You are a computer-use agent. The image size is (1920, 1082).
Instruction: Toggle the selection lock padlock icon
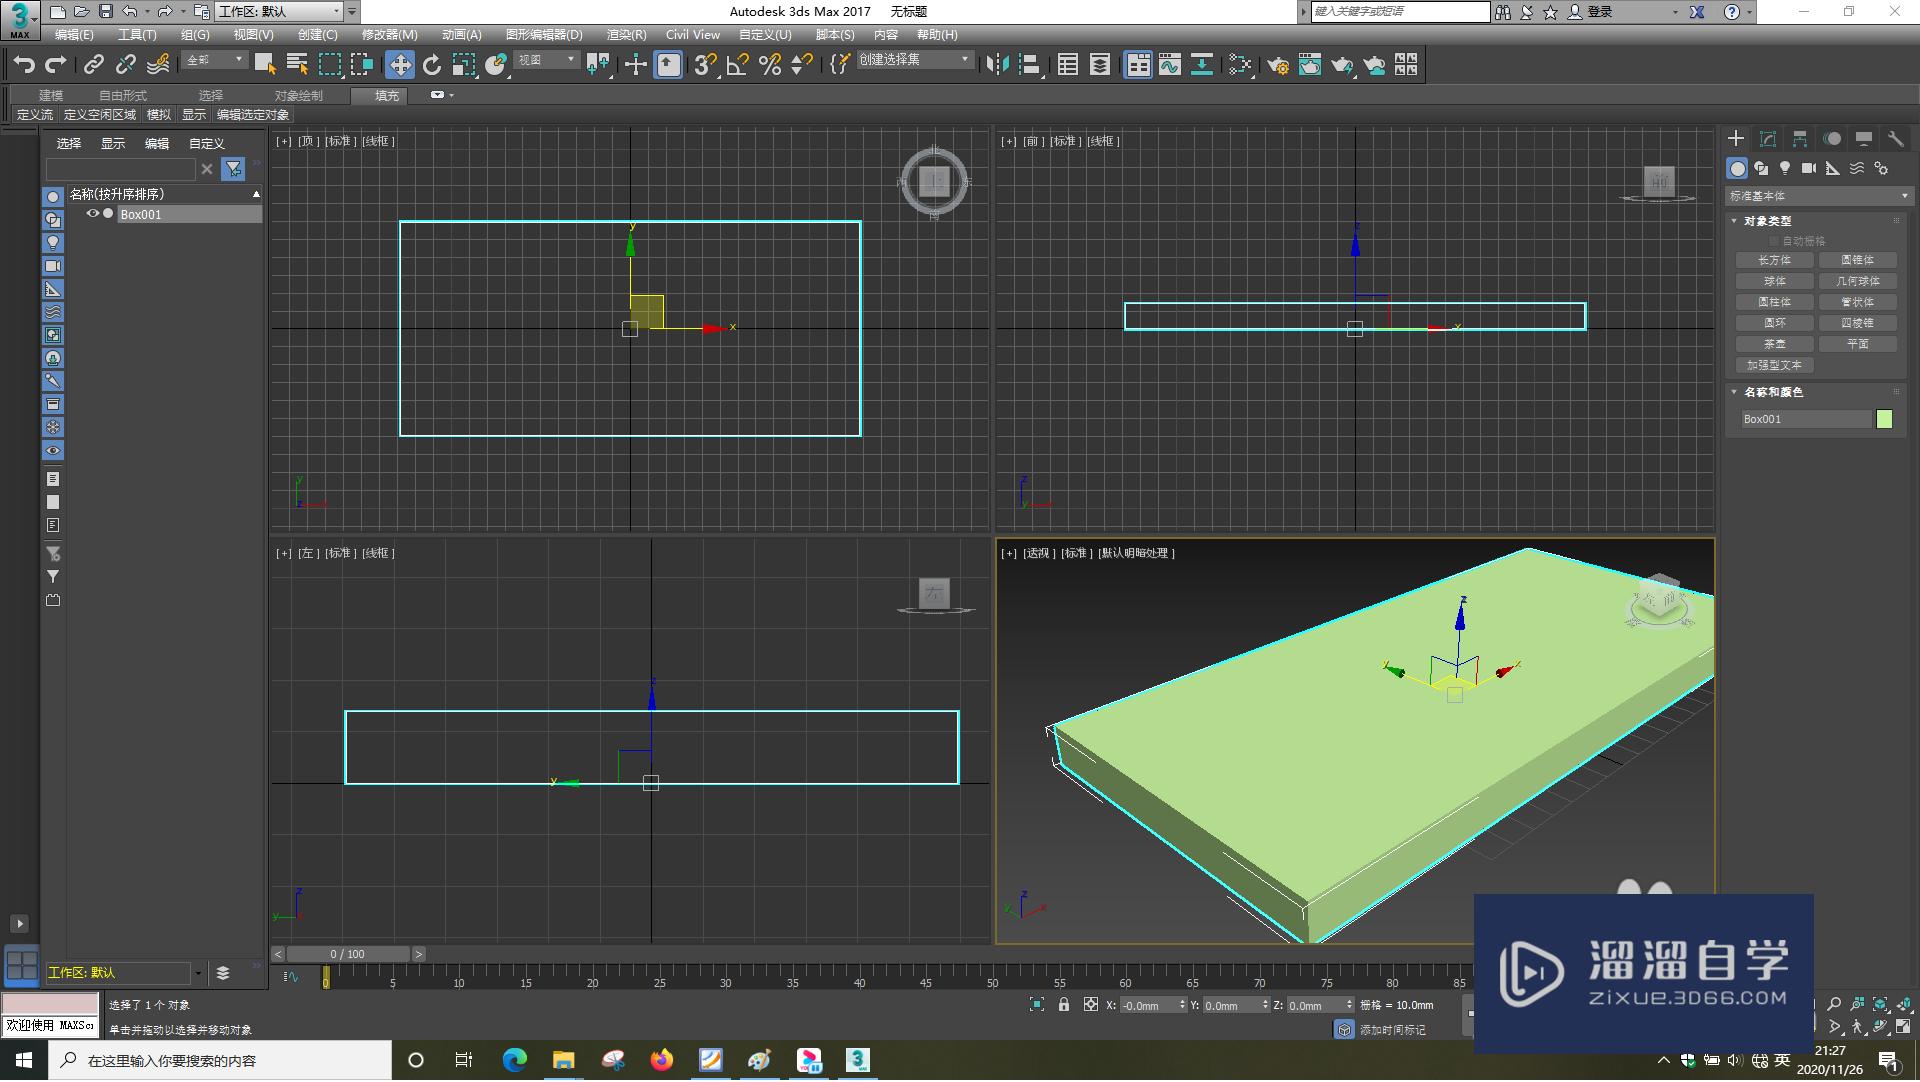click(1064, 1005)
